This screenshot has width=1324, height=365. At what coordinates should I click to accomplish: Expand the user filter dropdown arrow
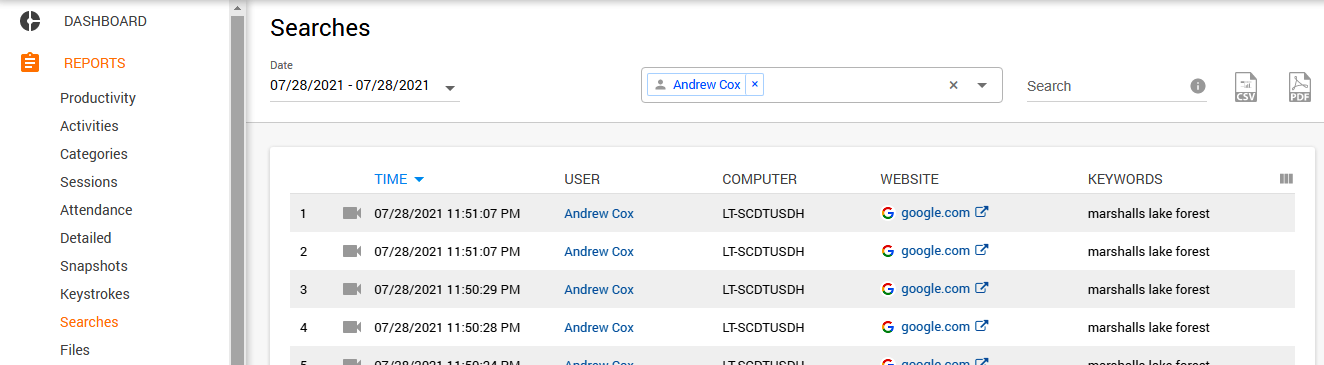(982, 85)
